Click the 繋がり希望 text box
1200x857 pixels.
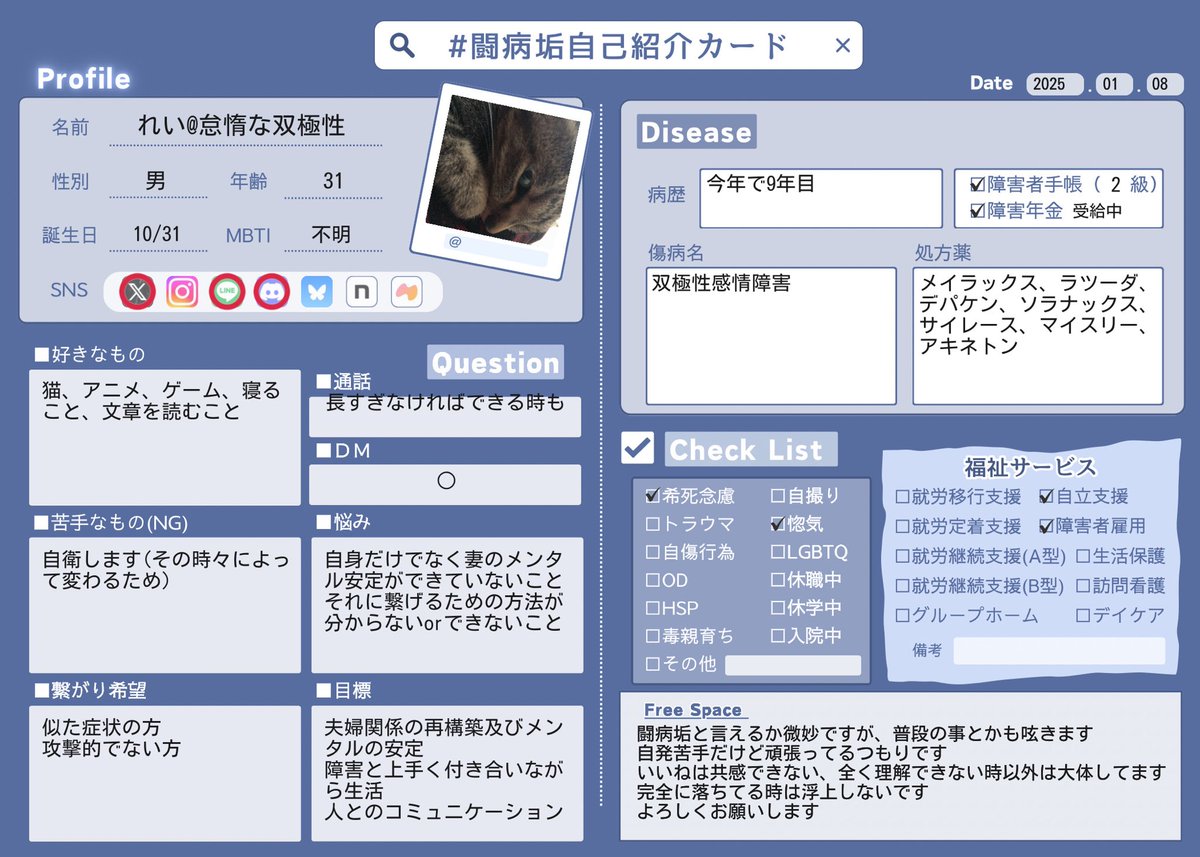click(x=165, y=774)
